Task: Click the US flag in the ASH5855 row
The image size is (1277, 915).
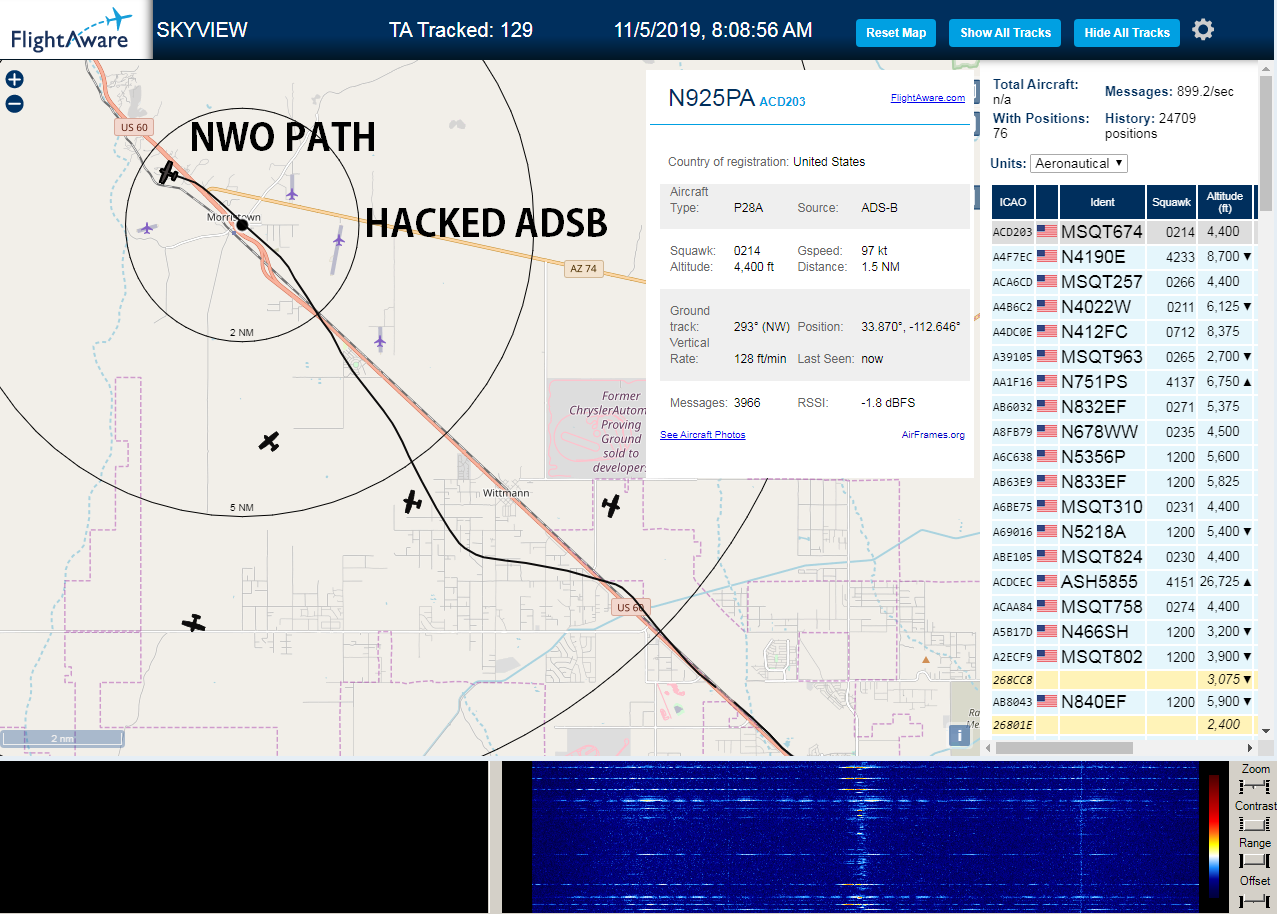Action: pos(1047,581)
